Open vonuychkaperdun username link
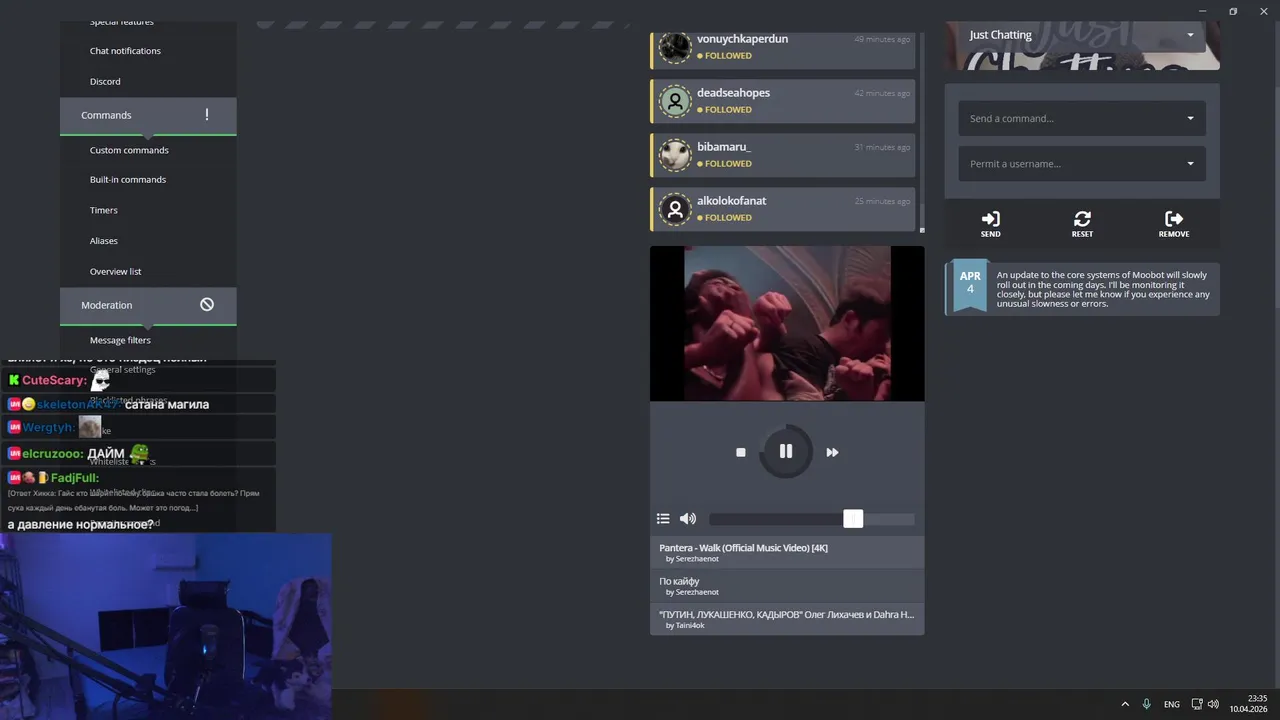This screenshot has height=720, width=1280. coord(742,39)
